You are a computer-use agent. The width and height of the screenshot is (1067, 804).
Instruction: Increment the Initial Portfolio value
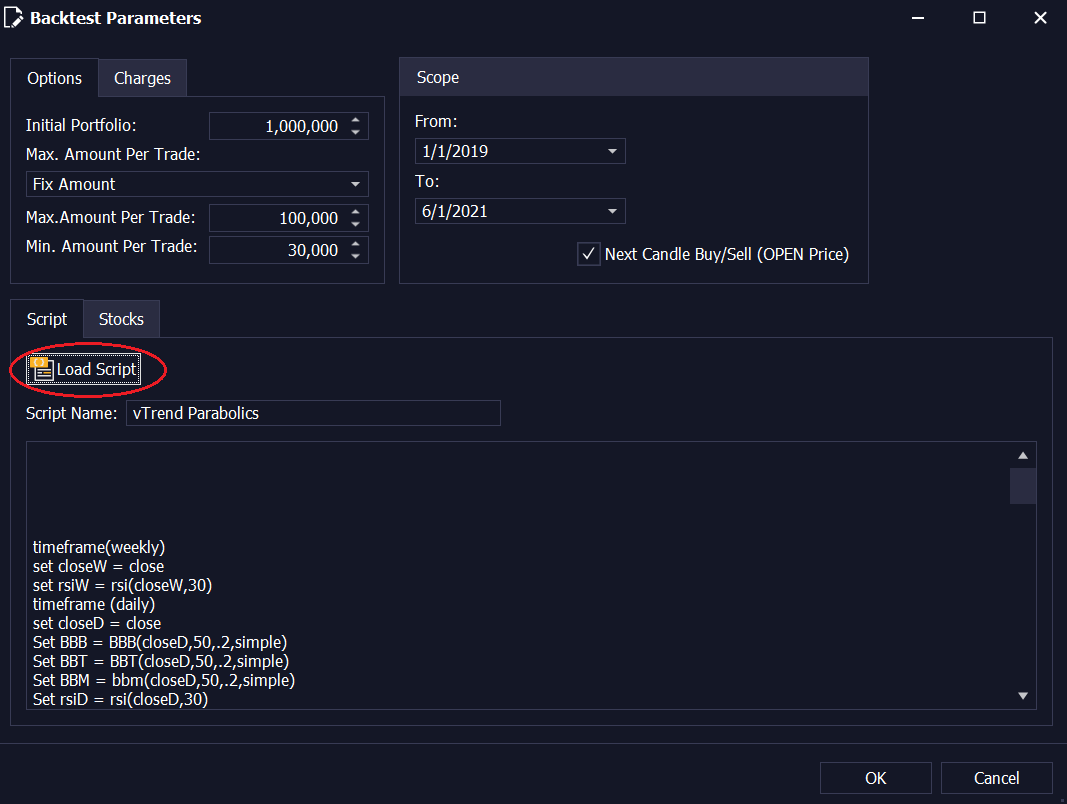356,121
